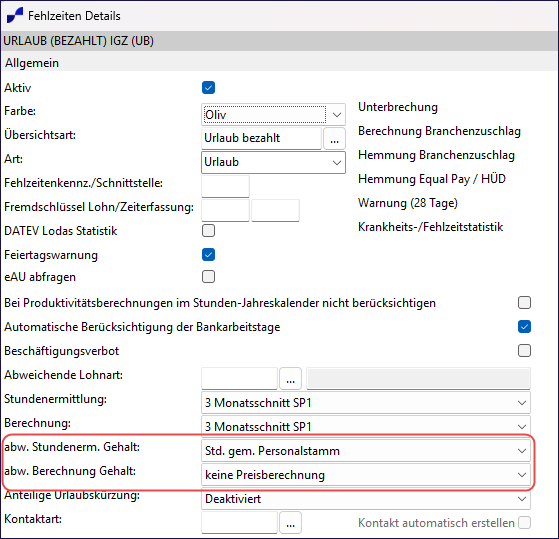Toggle the Feiertagswarnung checkbox
The width and height of the screenshot is (559, 539).
(x=208, y=255)
